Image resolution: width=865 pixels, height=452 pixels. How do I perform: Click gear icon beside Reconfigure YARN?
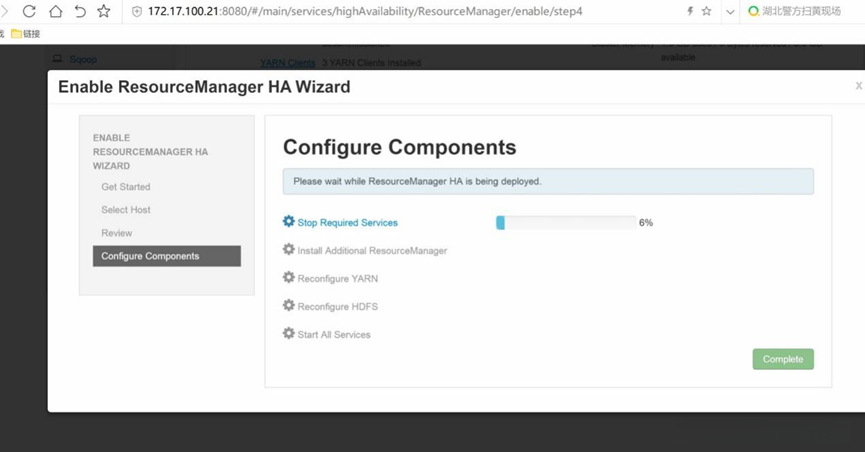pyautogui.click(x=289, y=278)
